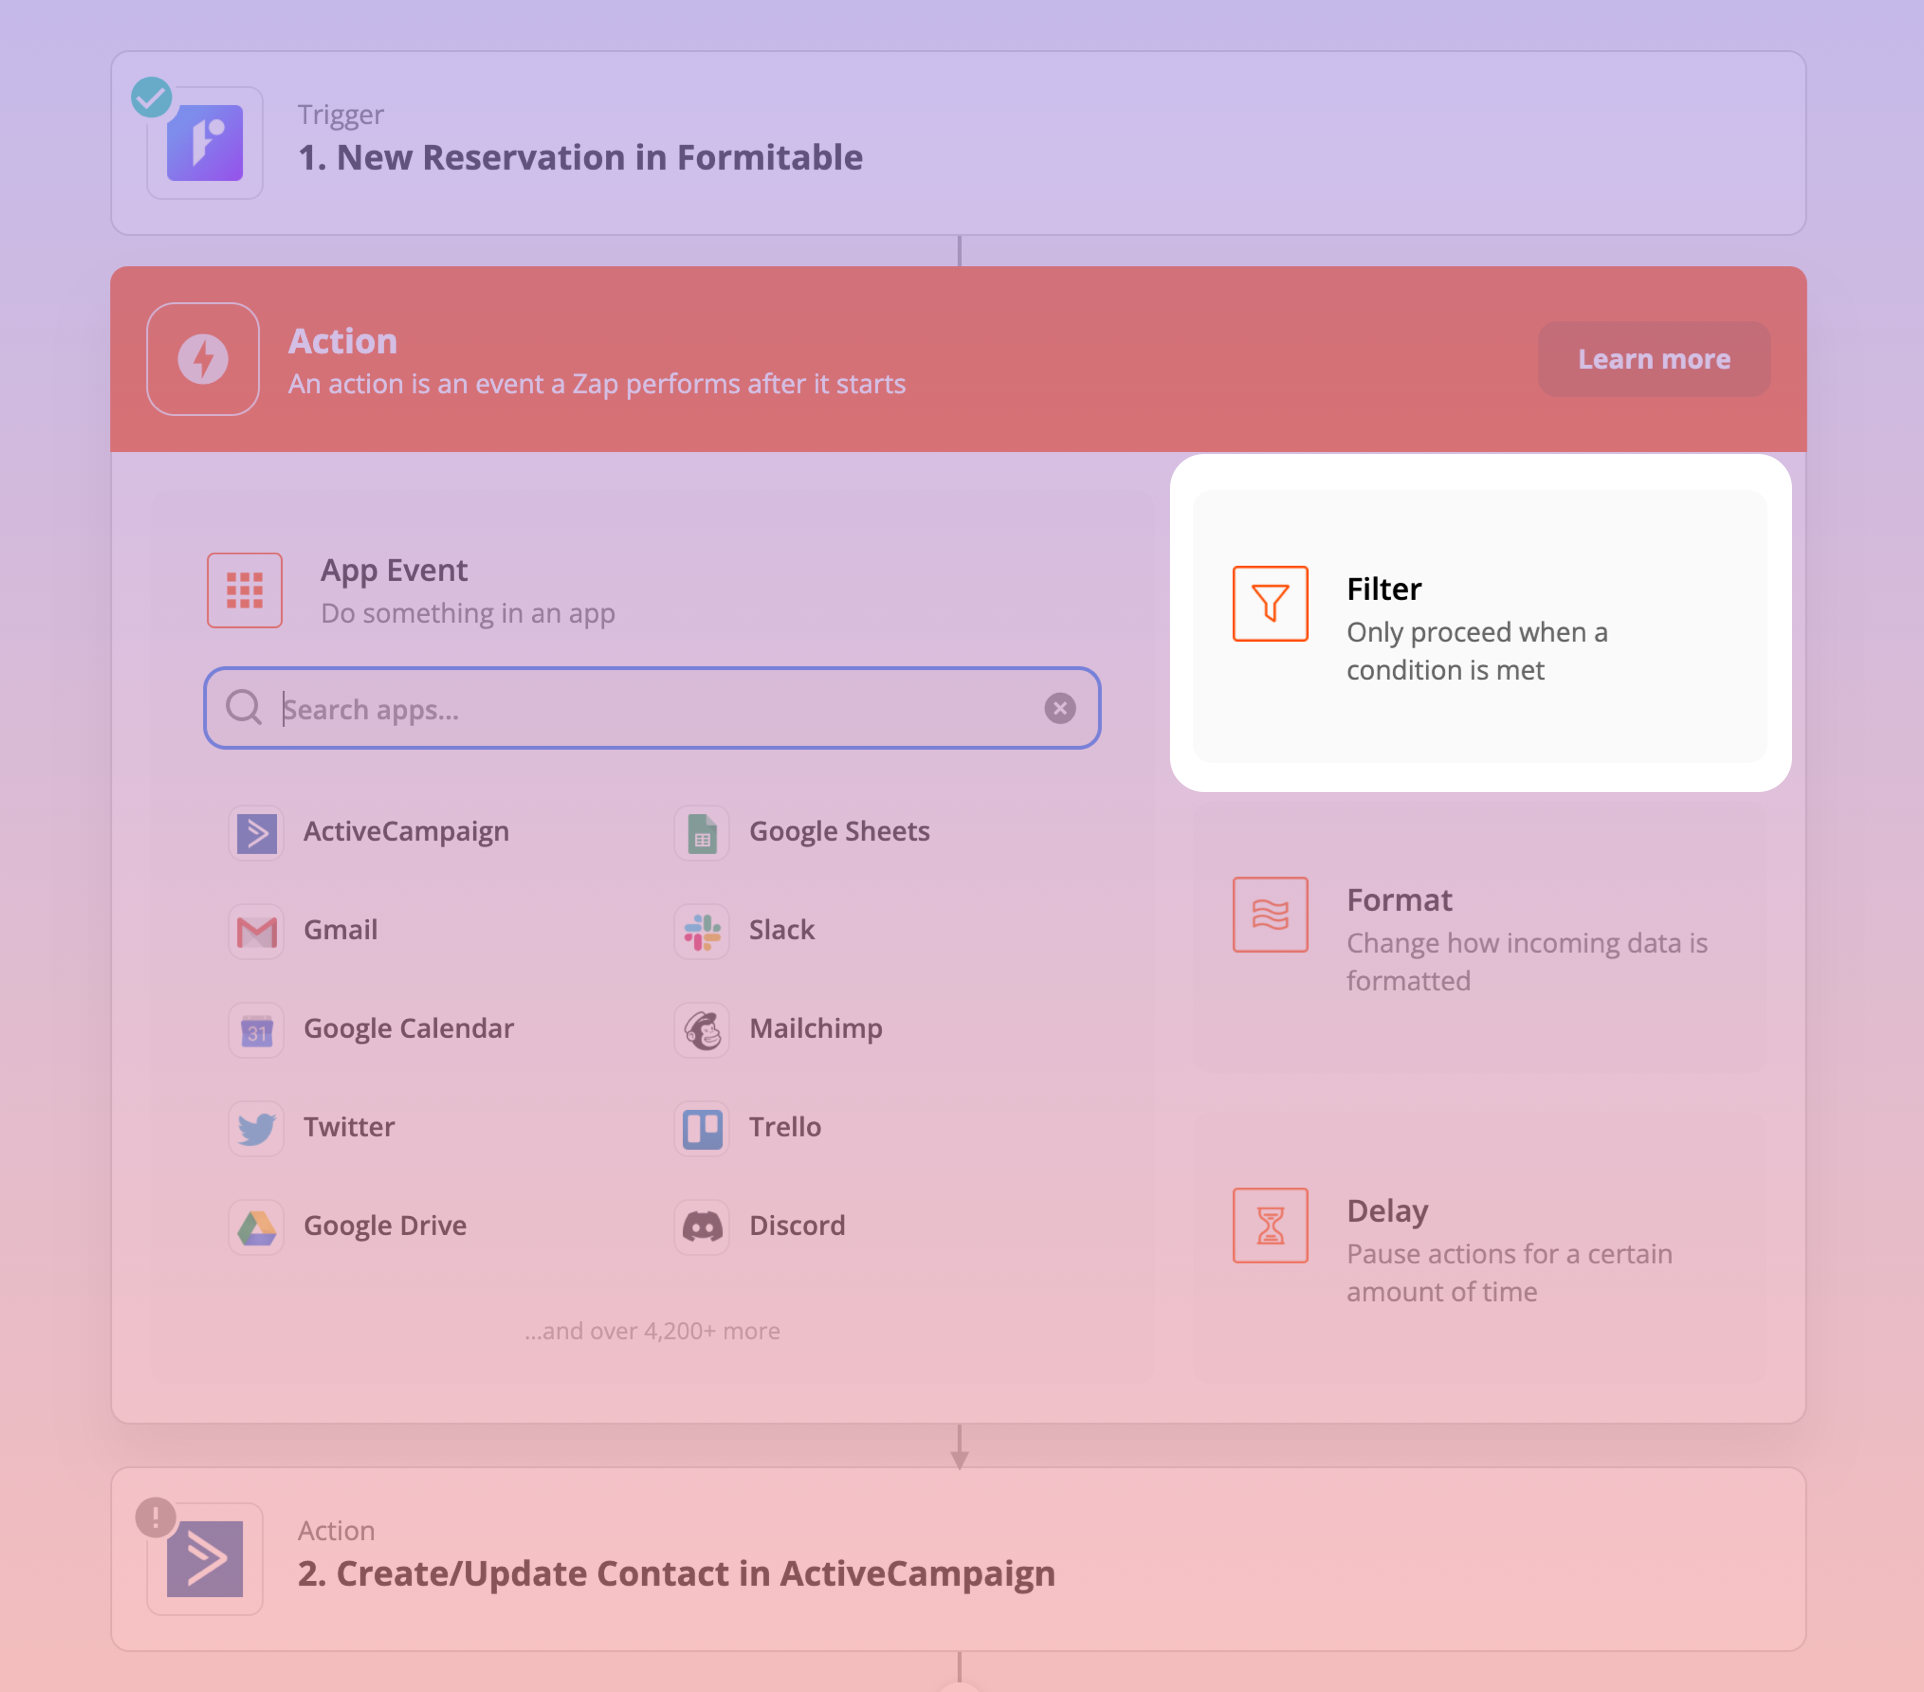This screenshot has height=1692, width=1924.
Task: Click the Google Sheets label
Action: [839, 831]
